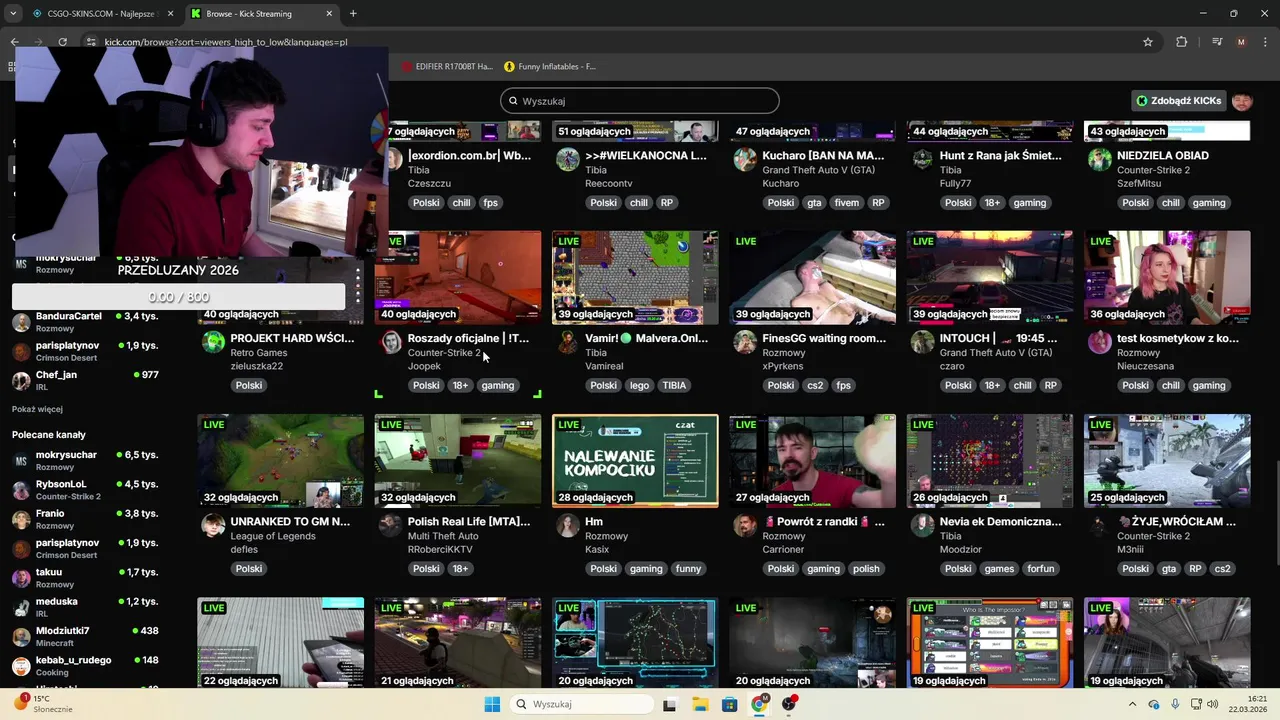Viewport: 1280px width, 720px height.
Task: View site information icon in address bar
Action: pyautogui.click(x=91, y=42)
